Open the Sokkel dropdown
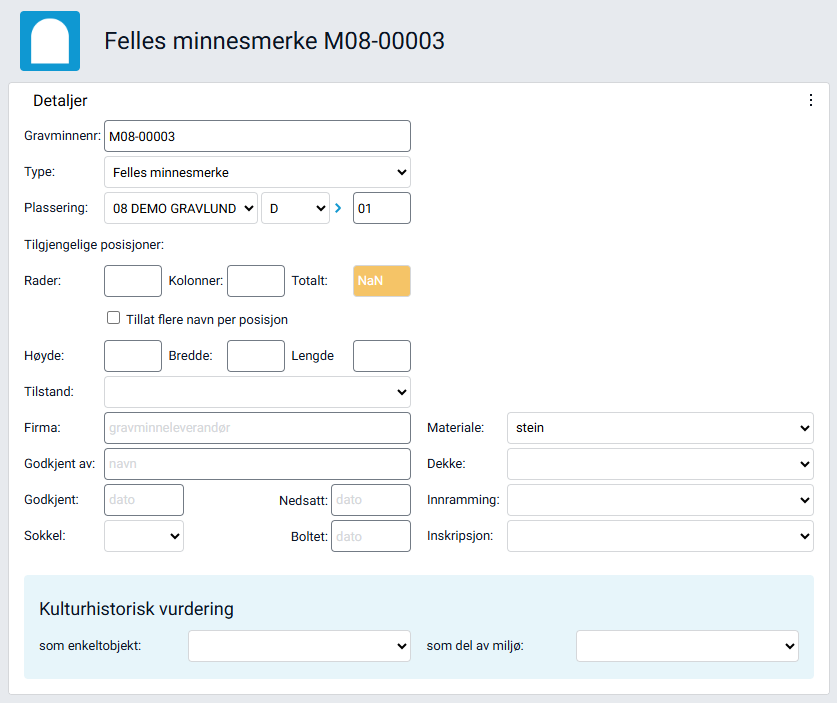 tap(143, 535)
